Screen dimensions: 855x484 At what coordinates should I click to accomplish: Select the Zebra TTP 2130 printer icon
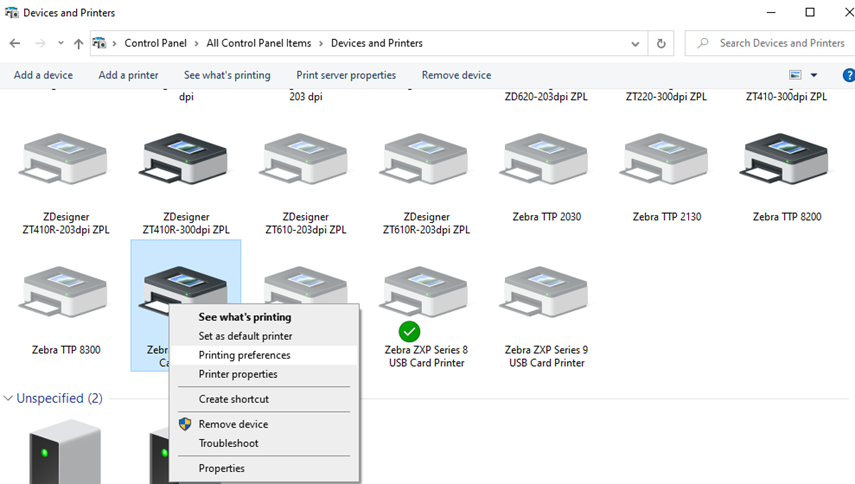(x=666, y=159)
